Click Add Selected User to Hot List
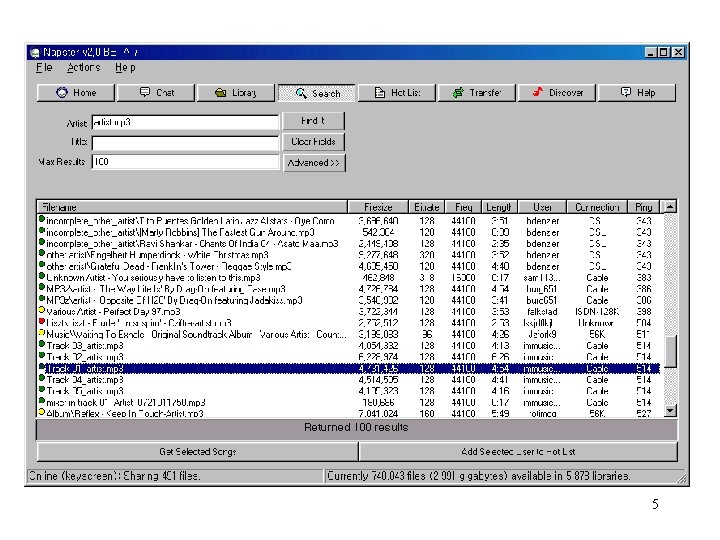 pos(518,452)
